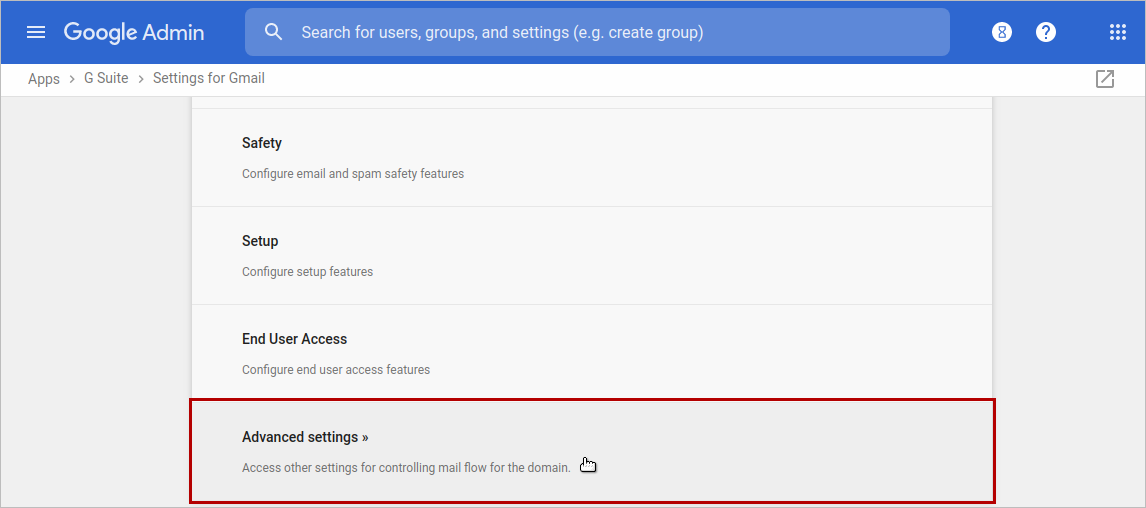Expand the End User Access section
Image resolution: width=1146 pixels, height=508 pixels.
(x=294, y=339)
